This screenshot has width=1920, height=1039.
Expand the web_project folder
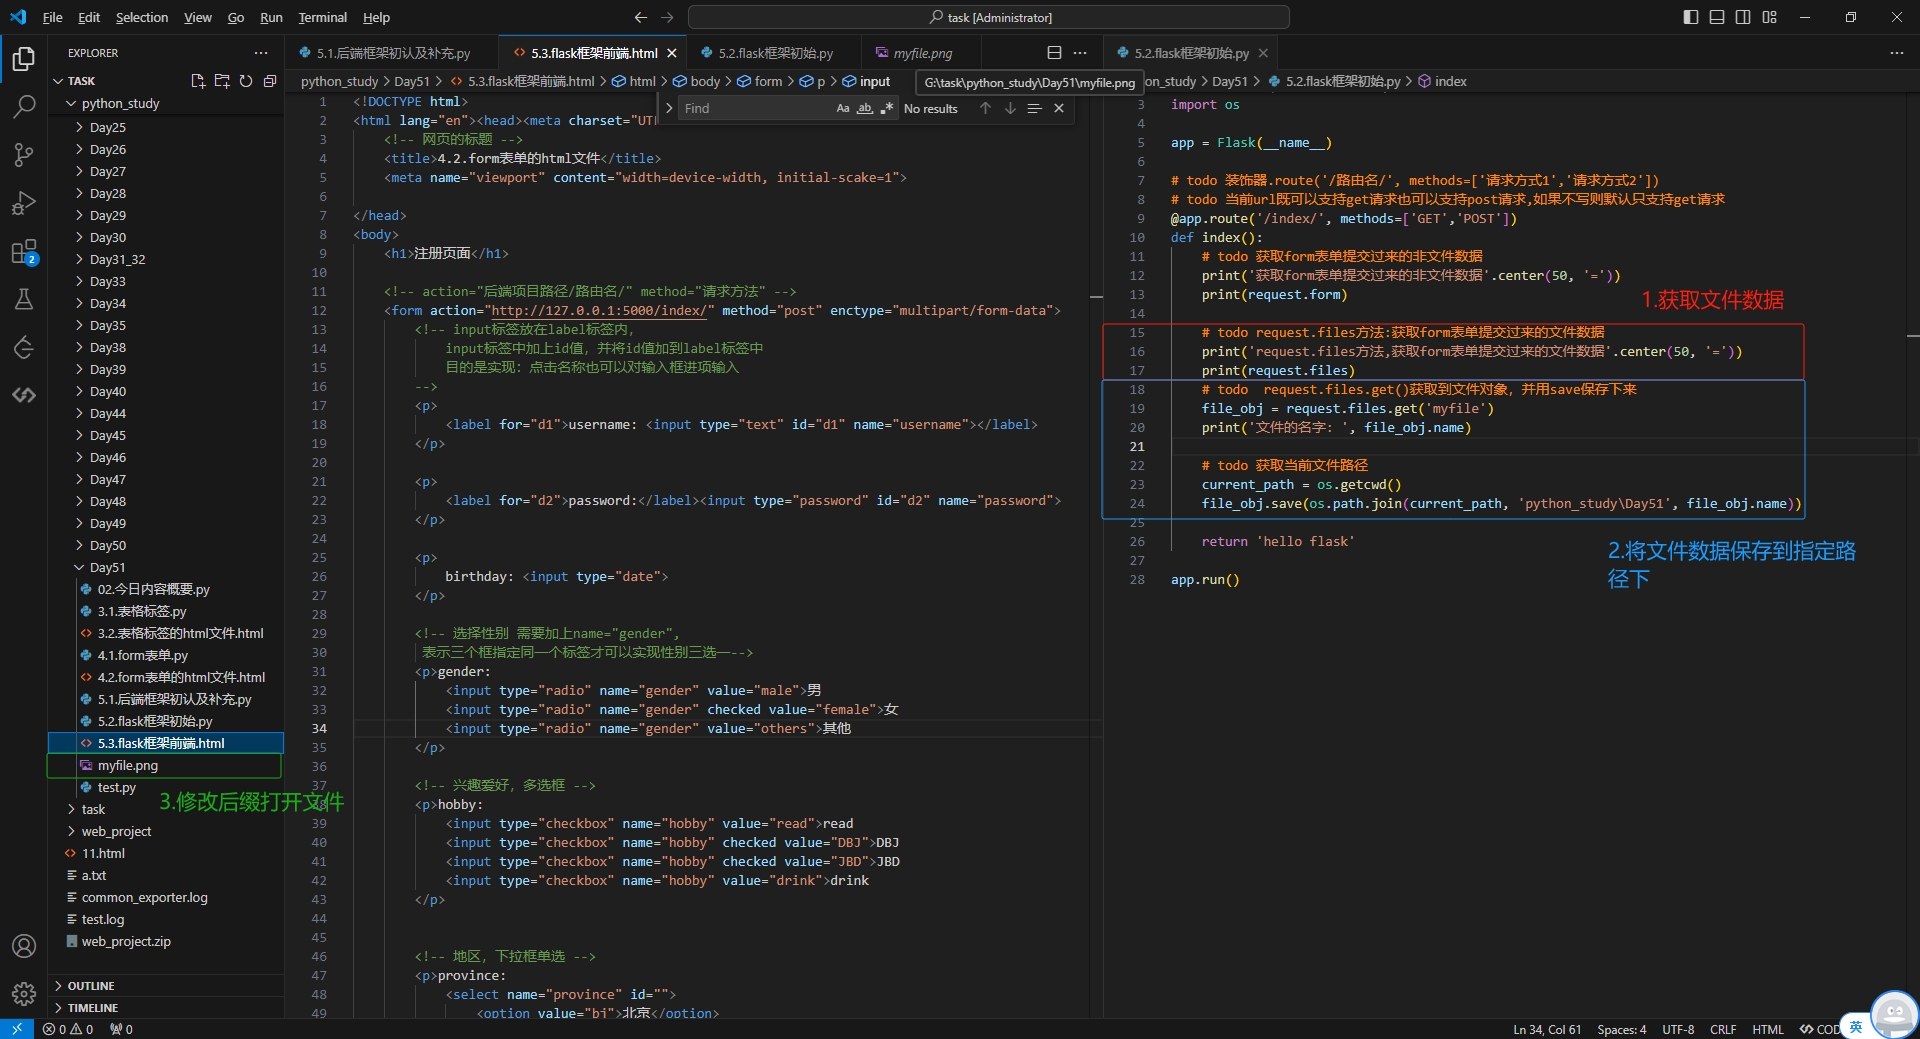tap(116, 831)
